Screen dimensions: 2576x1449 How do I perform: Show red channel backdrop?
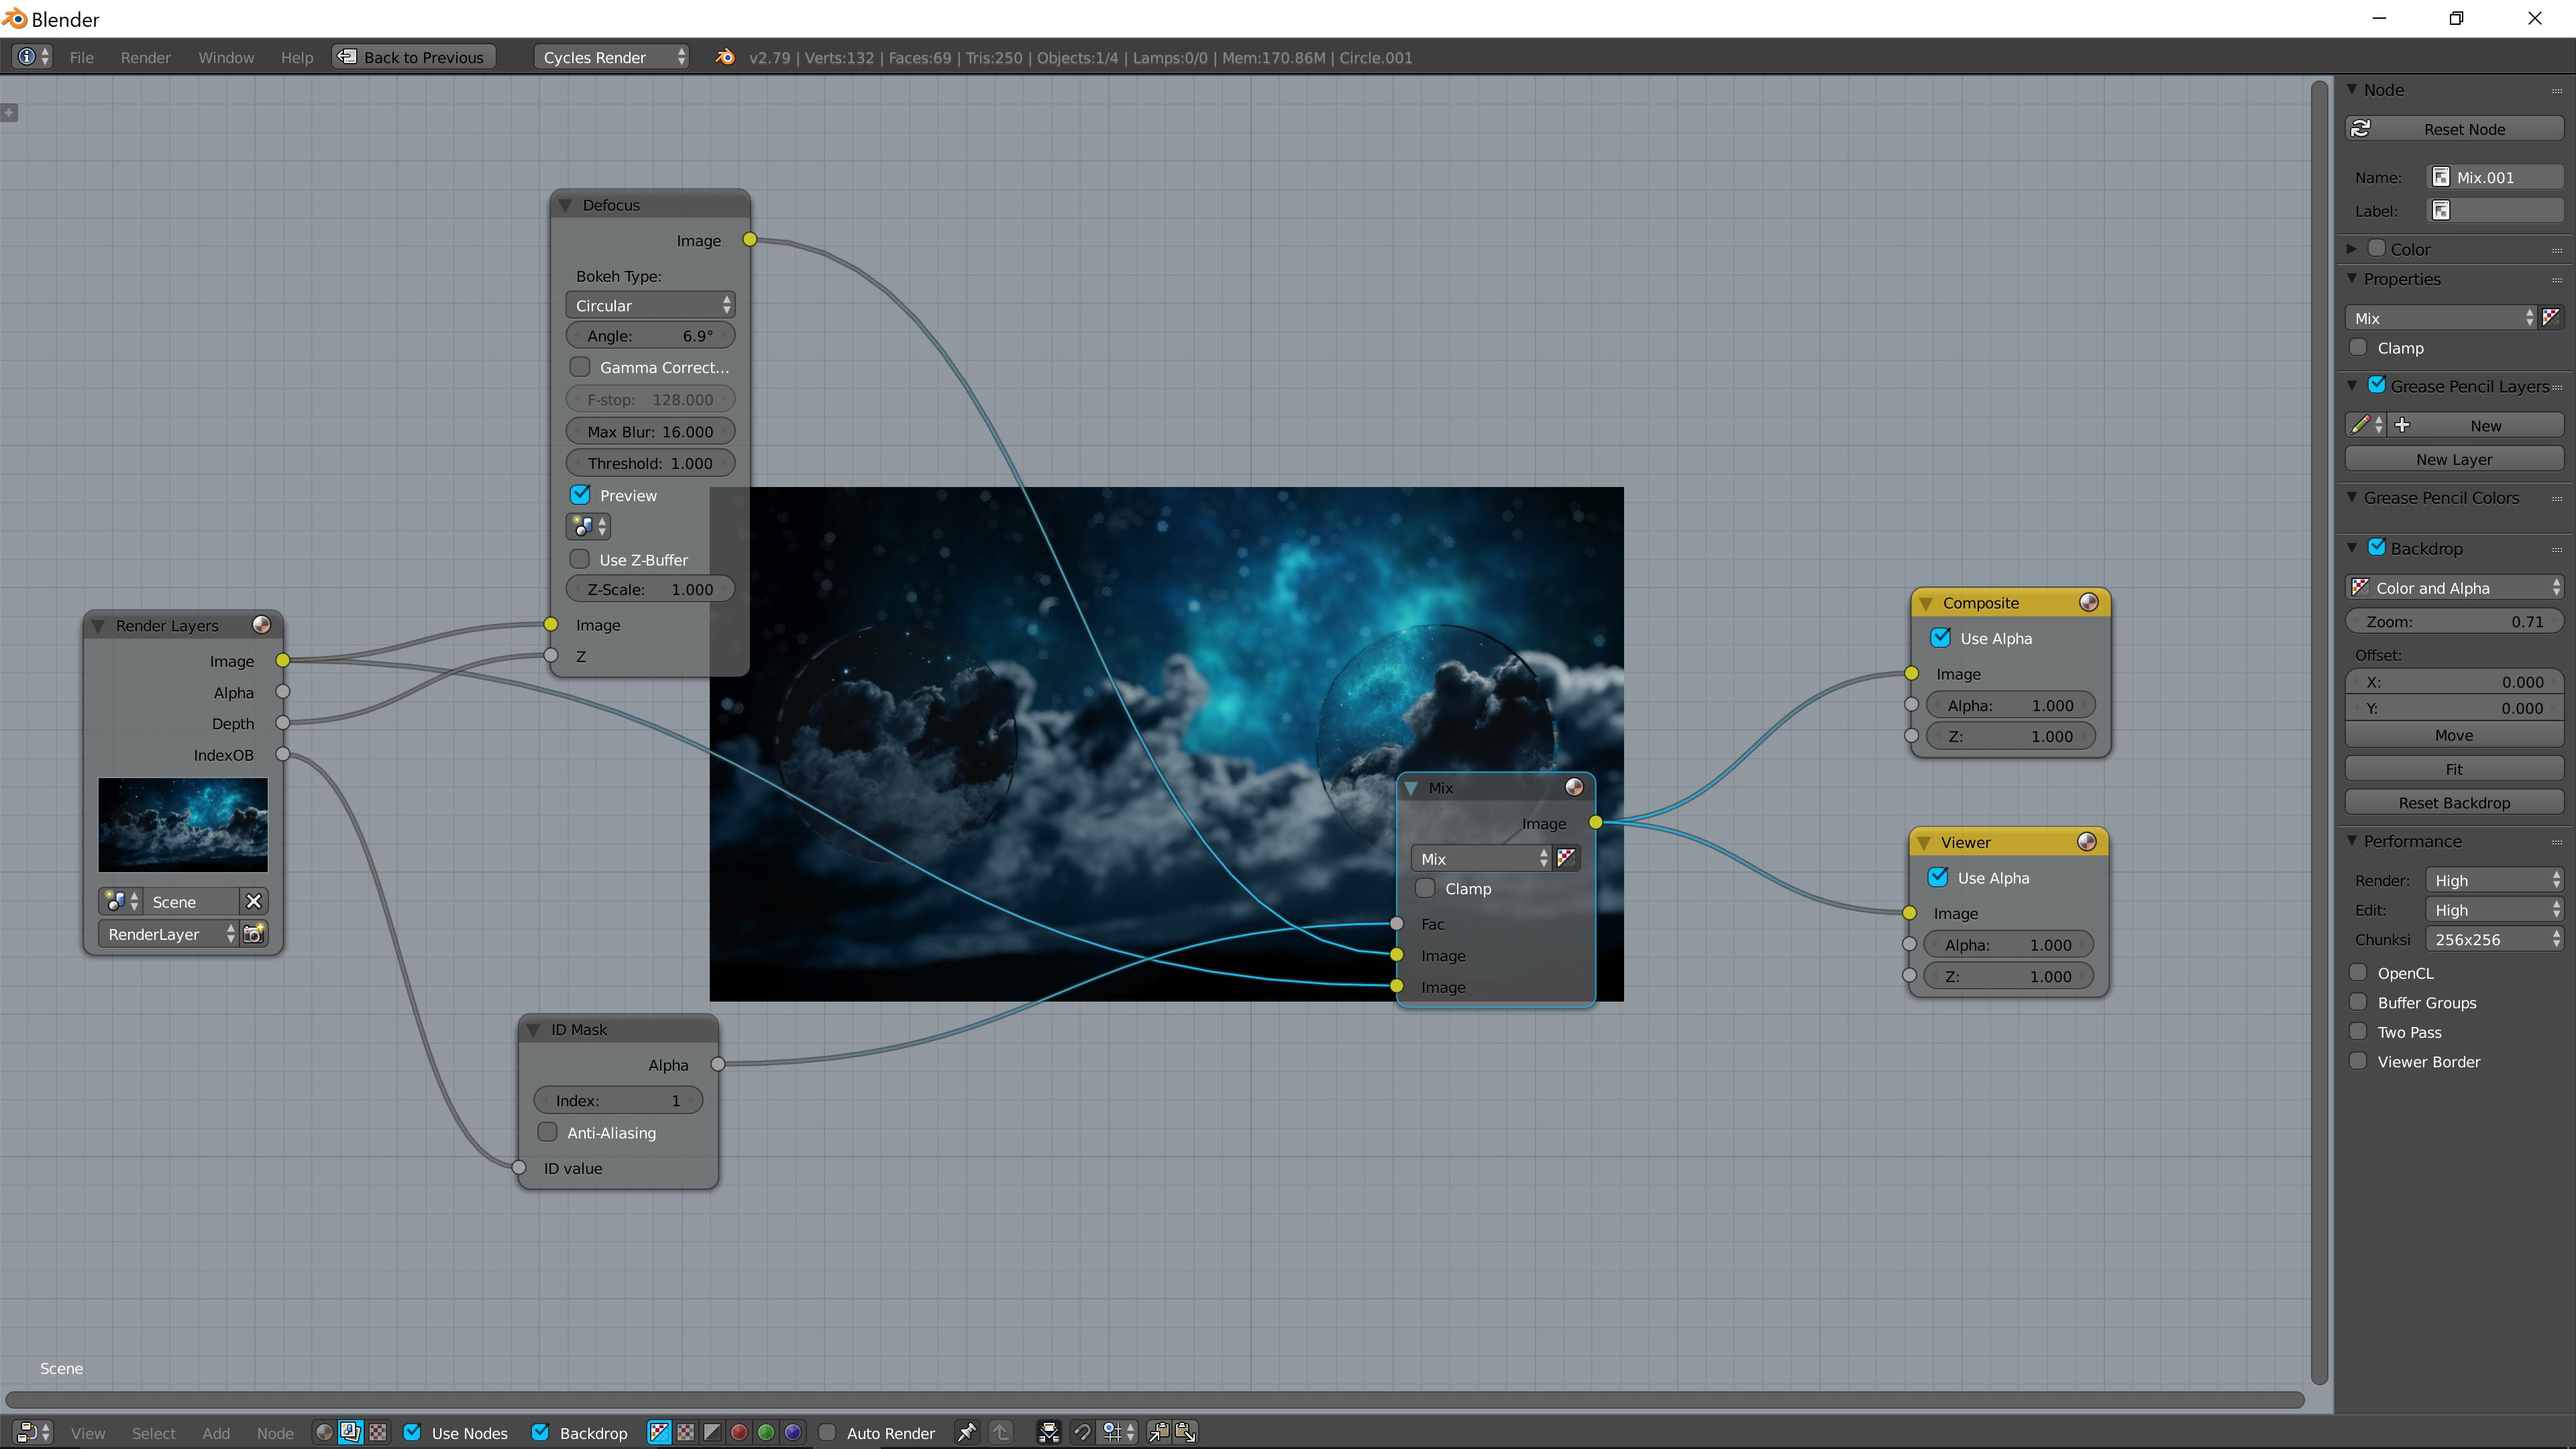click(x=739, y=1432)
